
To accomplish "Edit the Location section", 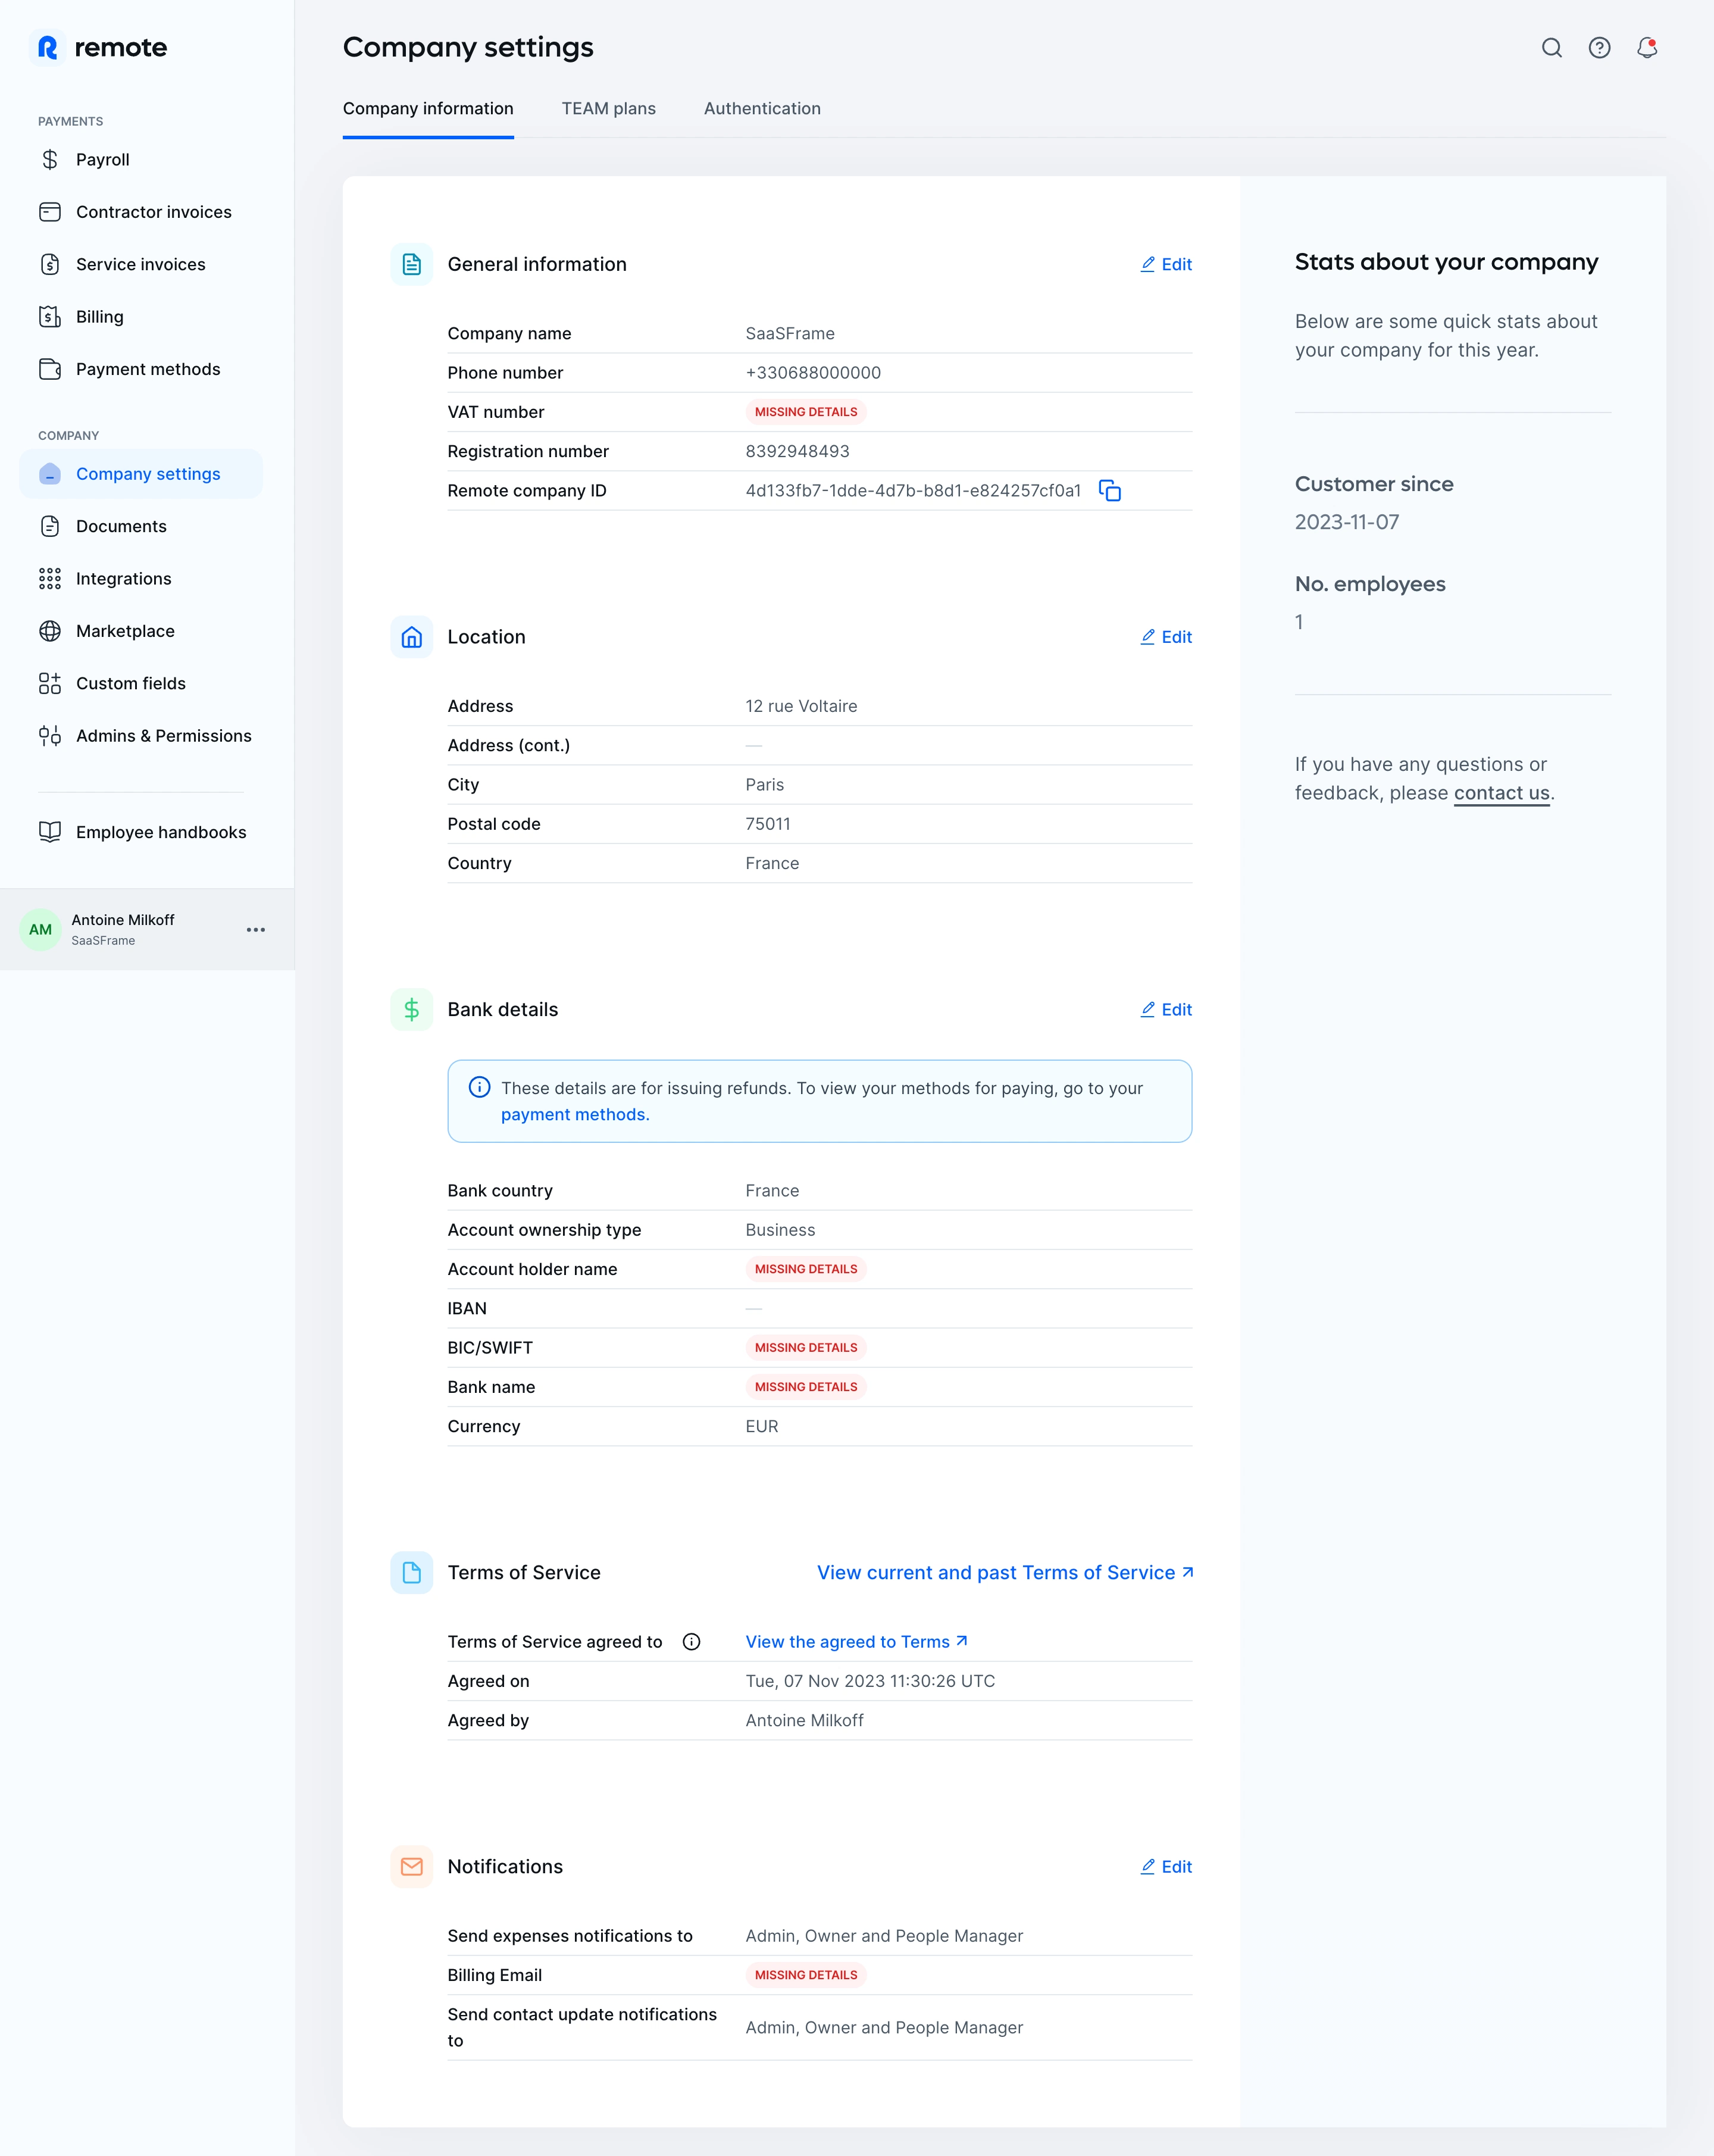I will [1166, 637].
